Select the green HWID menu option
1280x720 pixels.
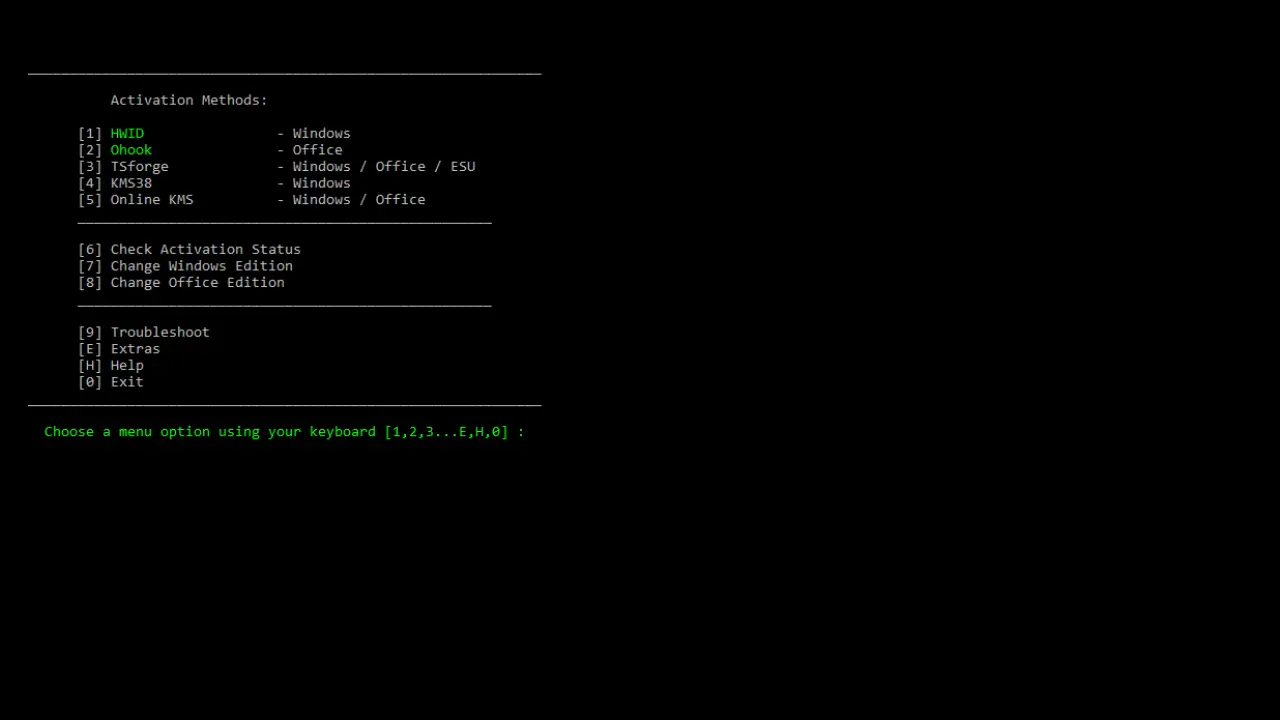point(127,133)
